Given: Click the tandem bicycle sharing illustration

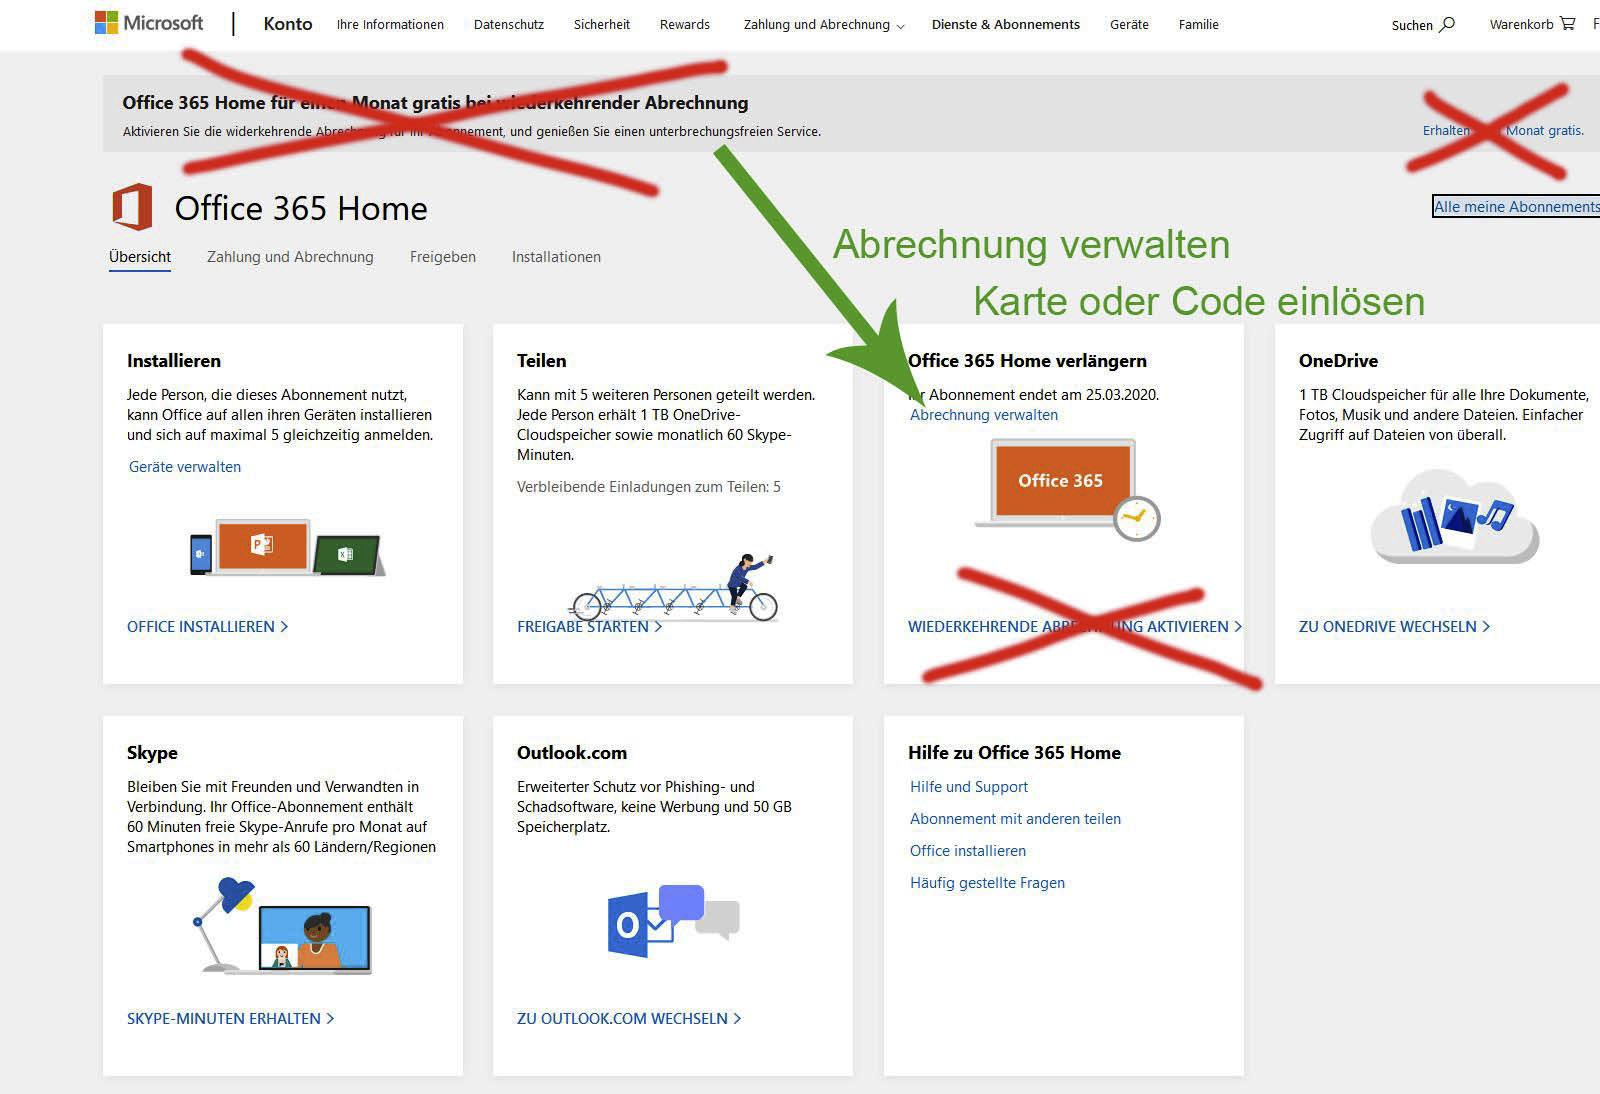Looking at the screenshot, I should click(674, 589).
